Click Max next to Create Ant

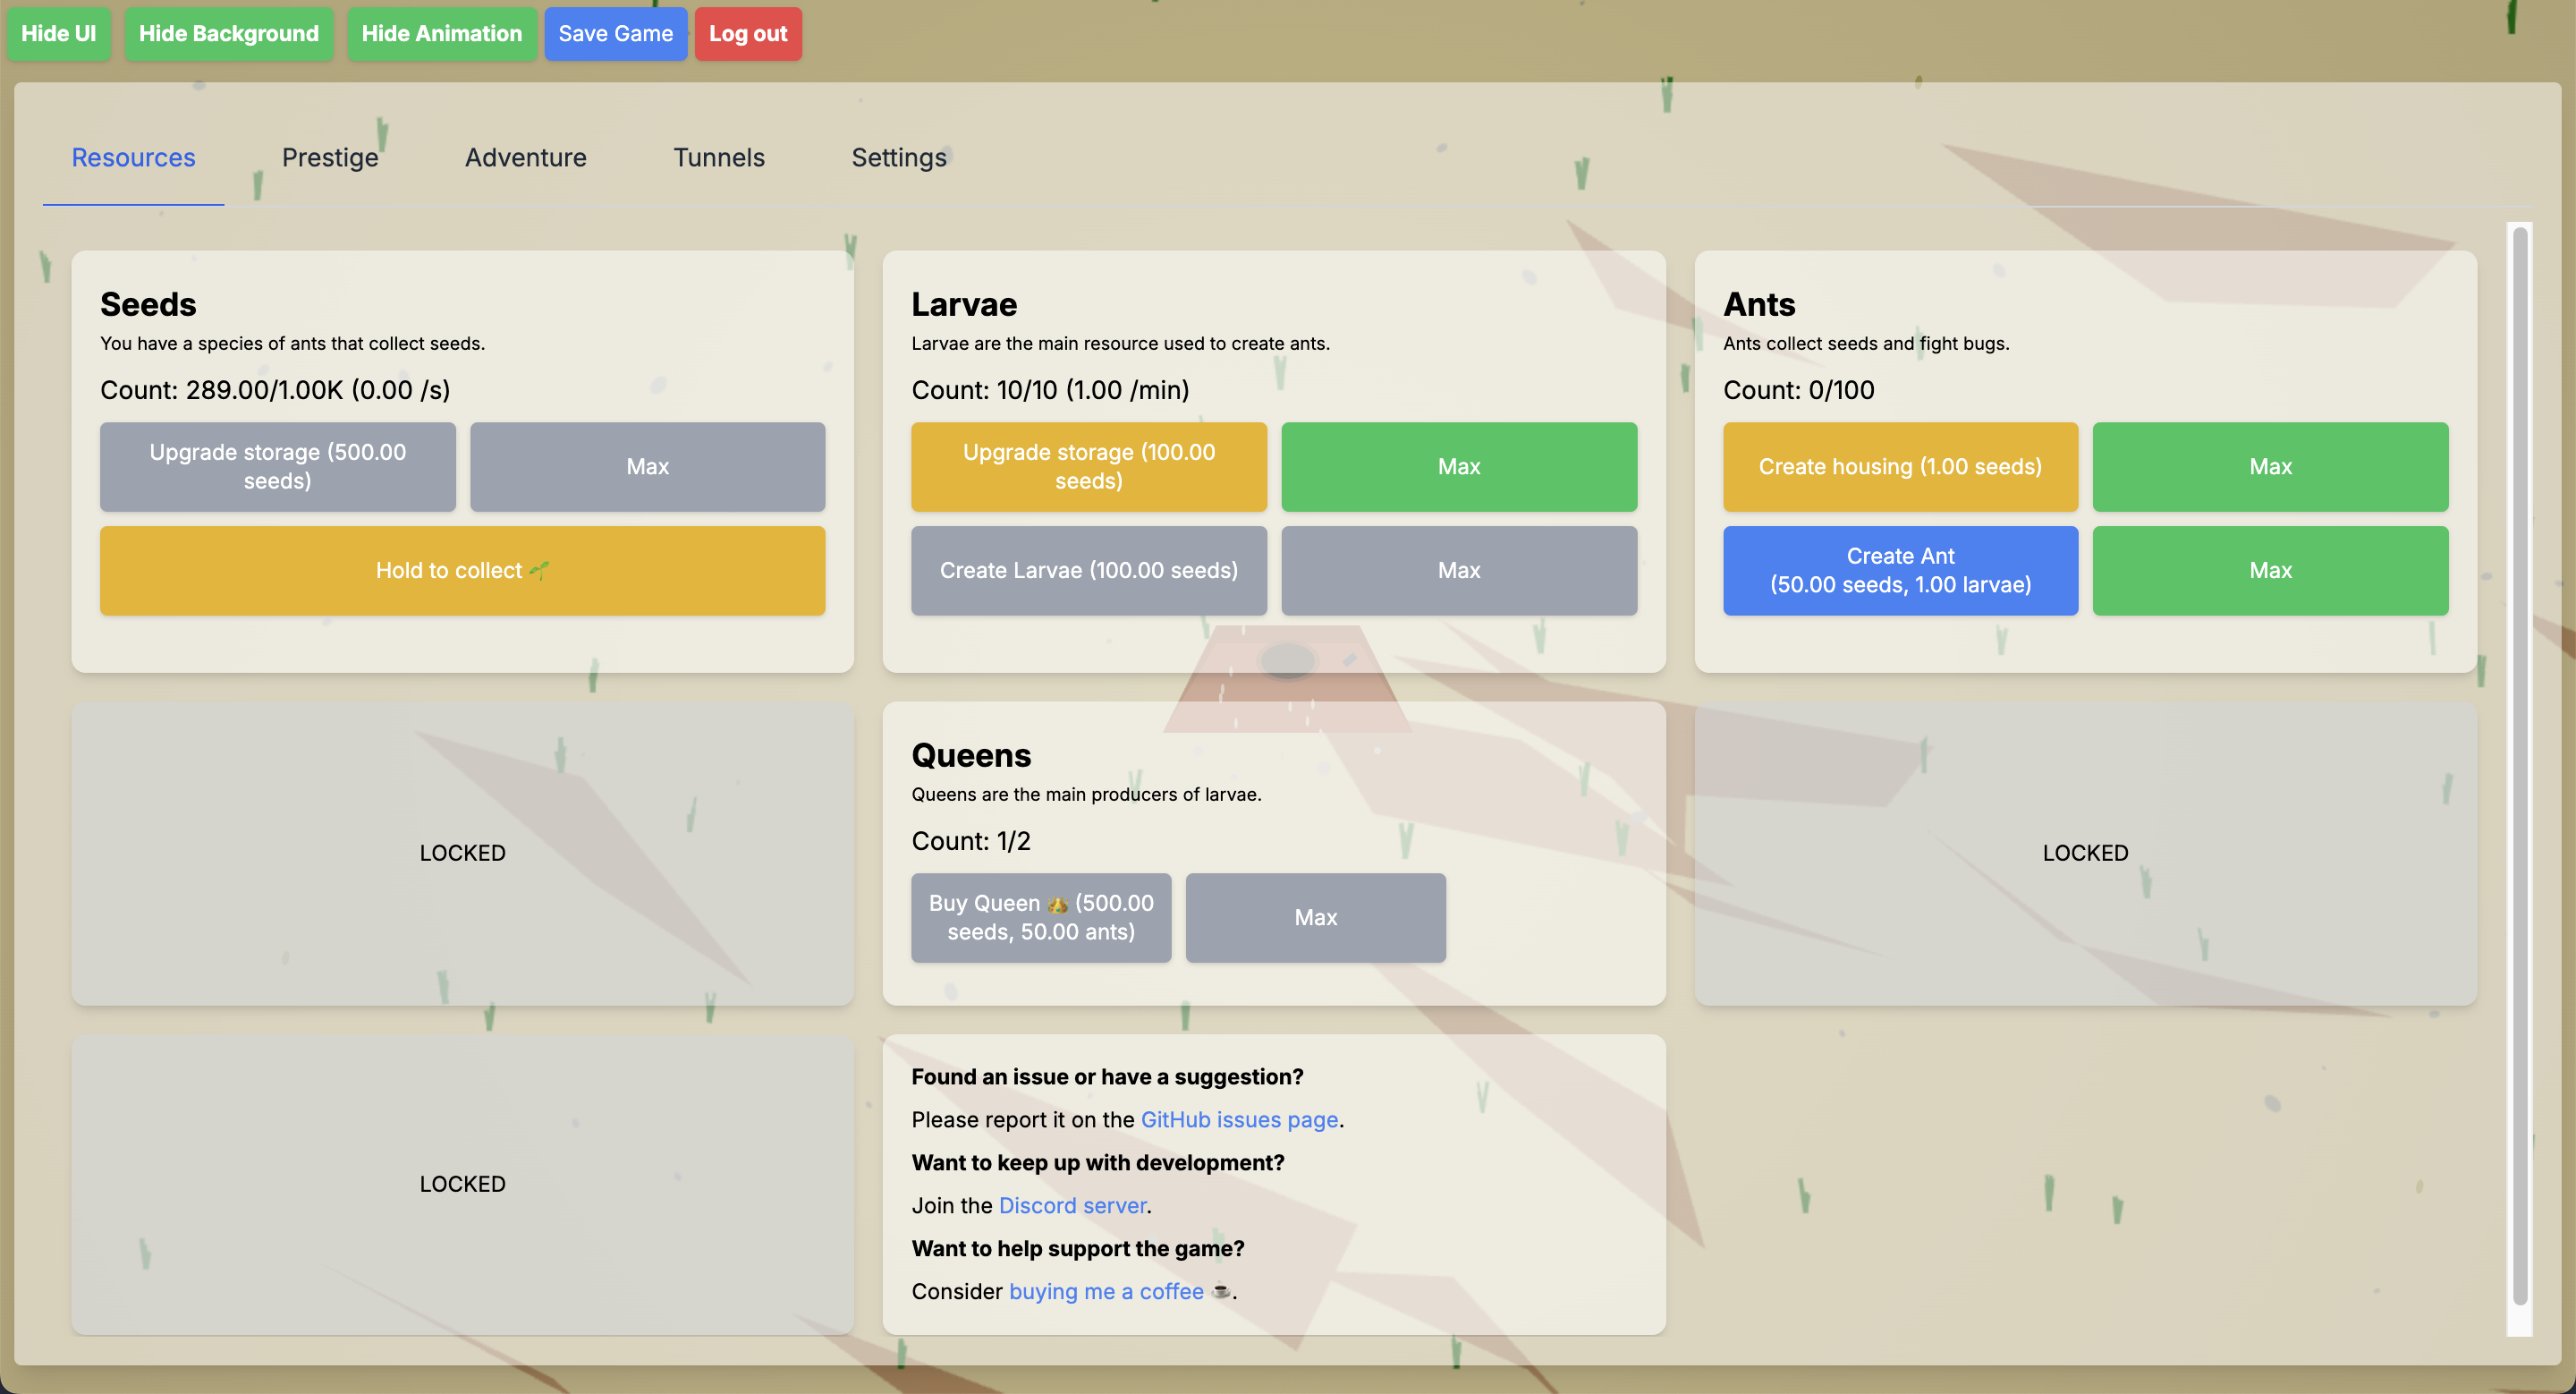(2271, 571)
